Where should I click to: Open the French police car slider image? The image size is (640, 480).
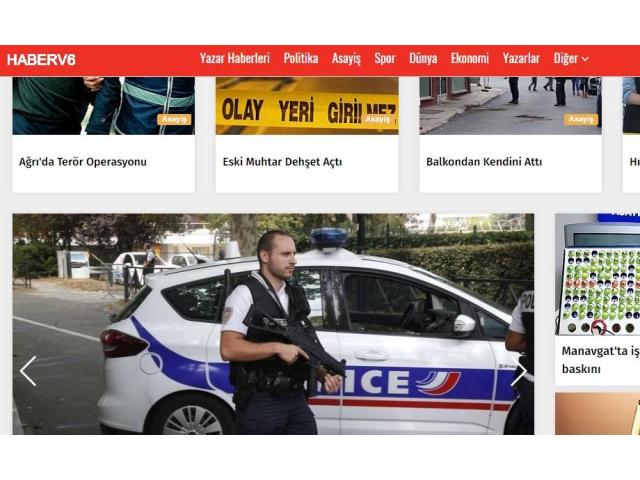[x=273, y=324]
